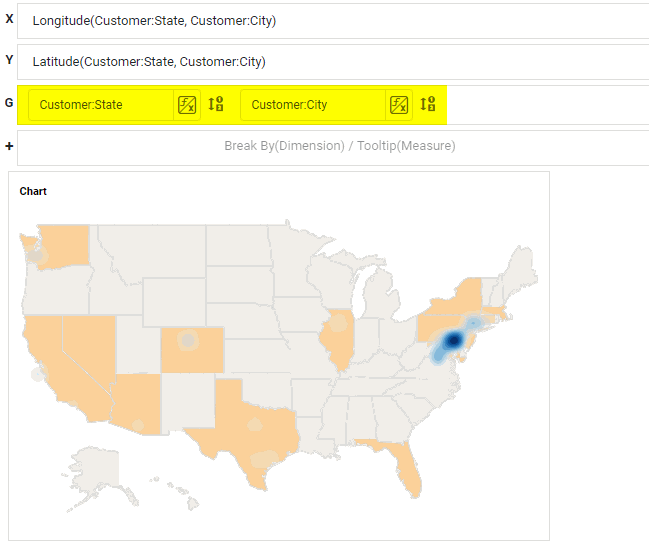Click the Y axis row label
The width and height of the screenshot is (649, 547).
9,60
